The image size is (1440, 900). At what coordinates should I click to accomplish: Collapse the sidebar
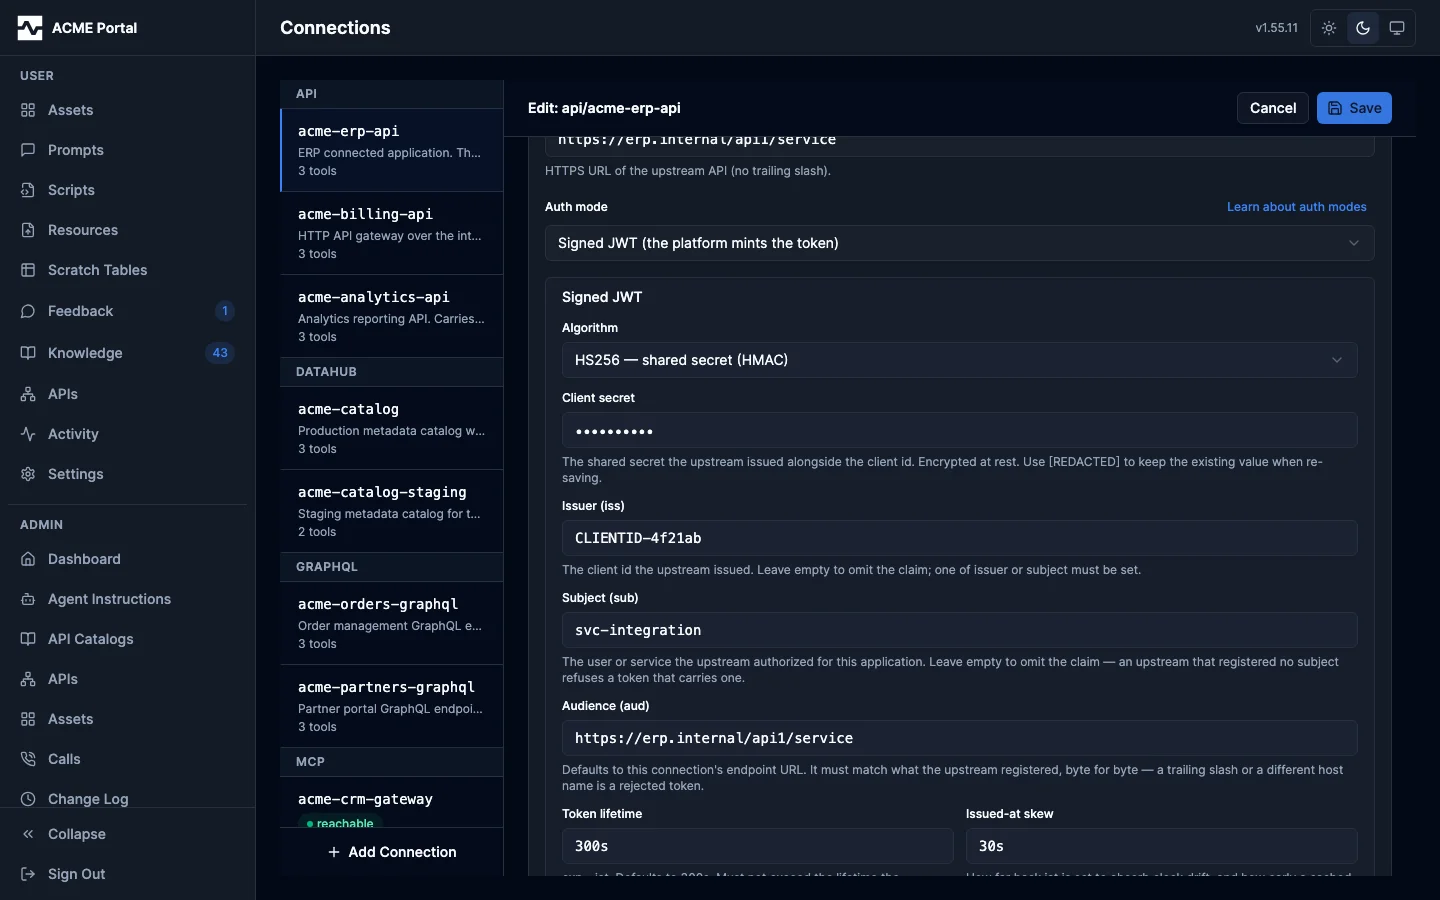click(x=127, y=834)
